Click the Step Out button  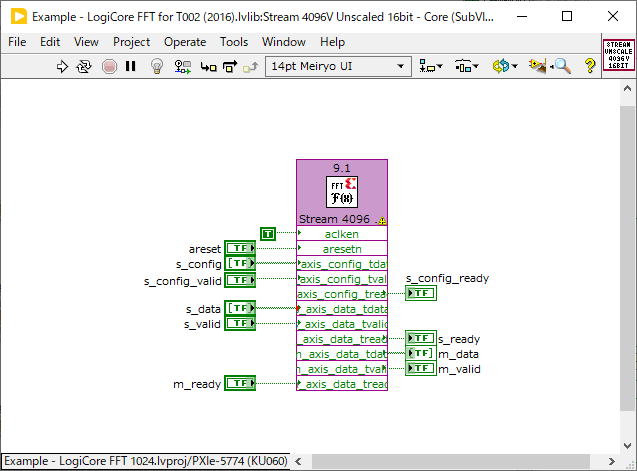pyautogui.click(x=251, y=67)
